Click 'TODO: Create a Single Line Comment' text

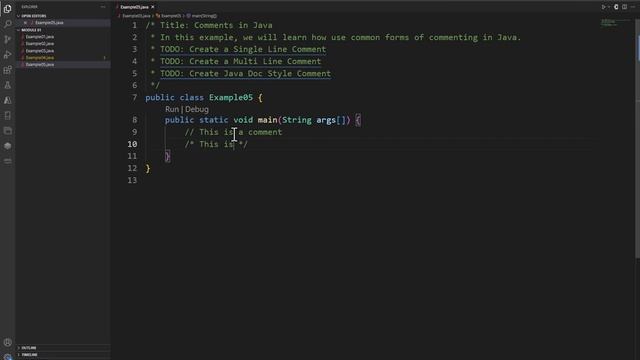pyautogui.click(x=243, y=49)
